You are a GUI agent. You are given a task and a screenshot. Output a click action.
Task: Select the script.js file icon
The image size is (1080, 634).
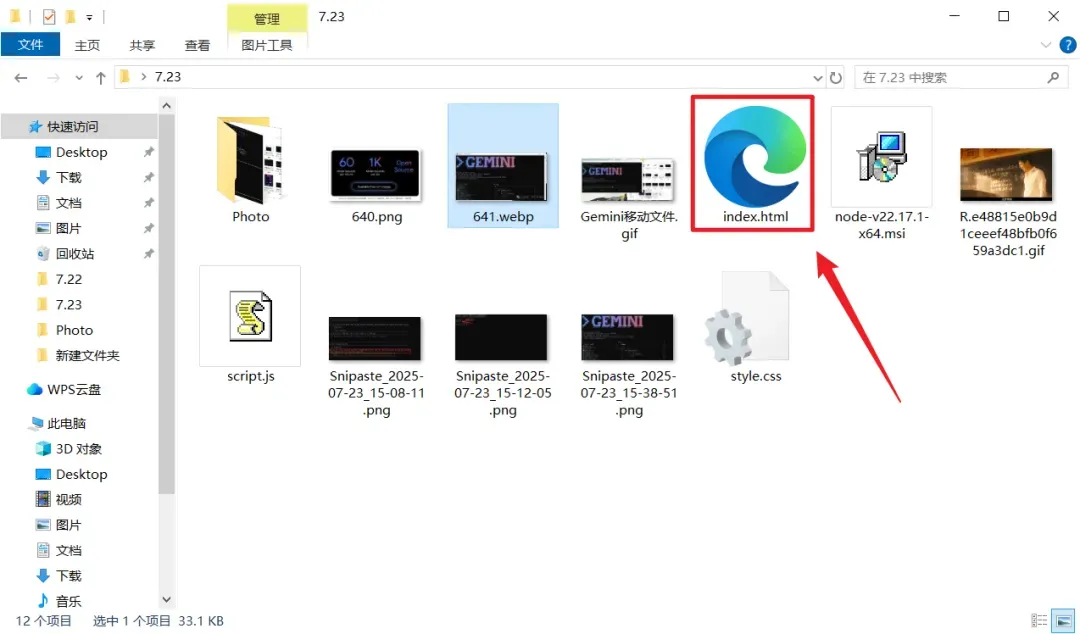tap(250, 316)
